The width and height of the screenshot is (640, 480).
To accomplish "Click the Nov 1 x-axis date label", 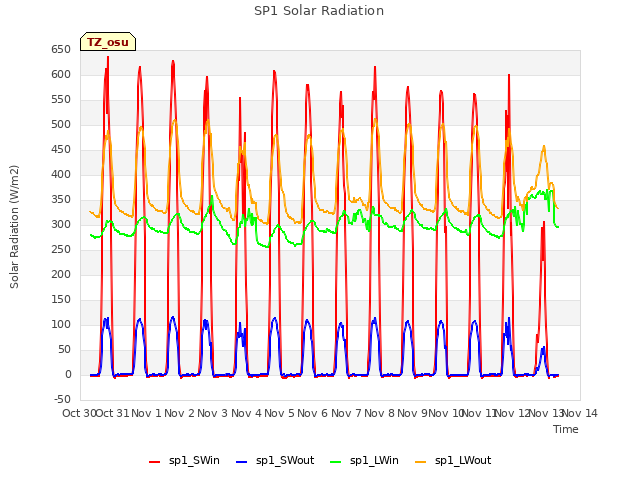I will tap(146, 413).
